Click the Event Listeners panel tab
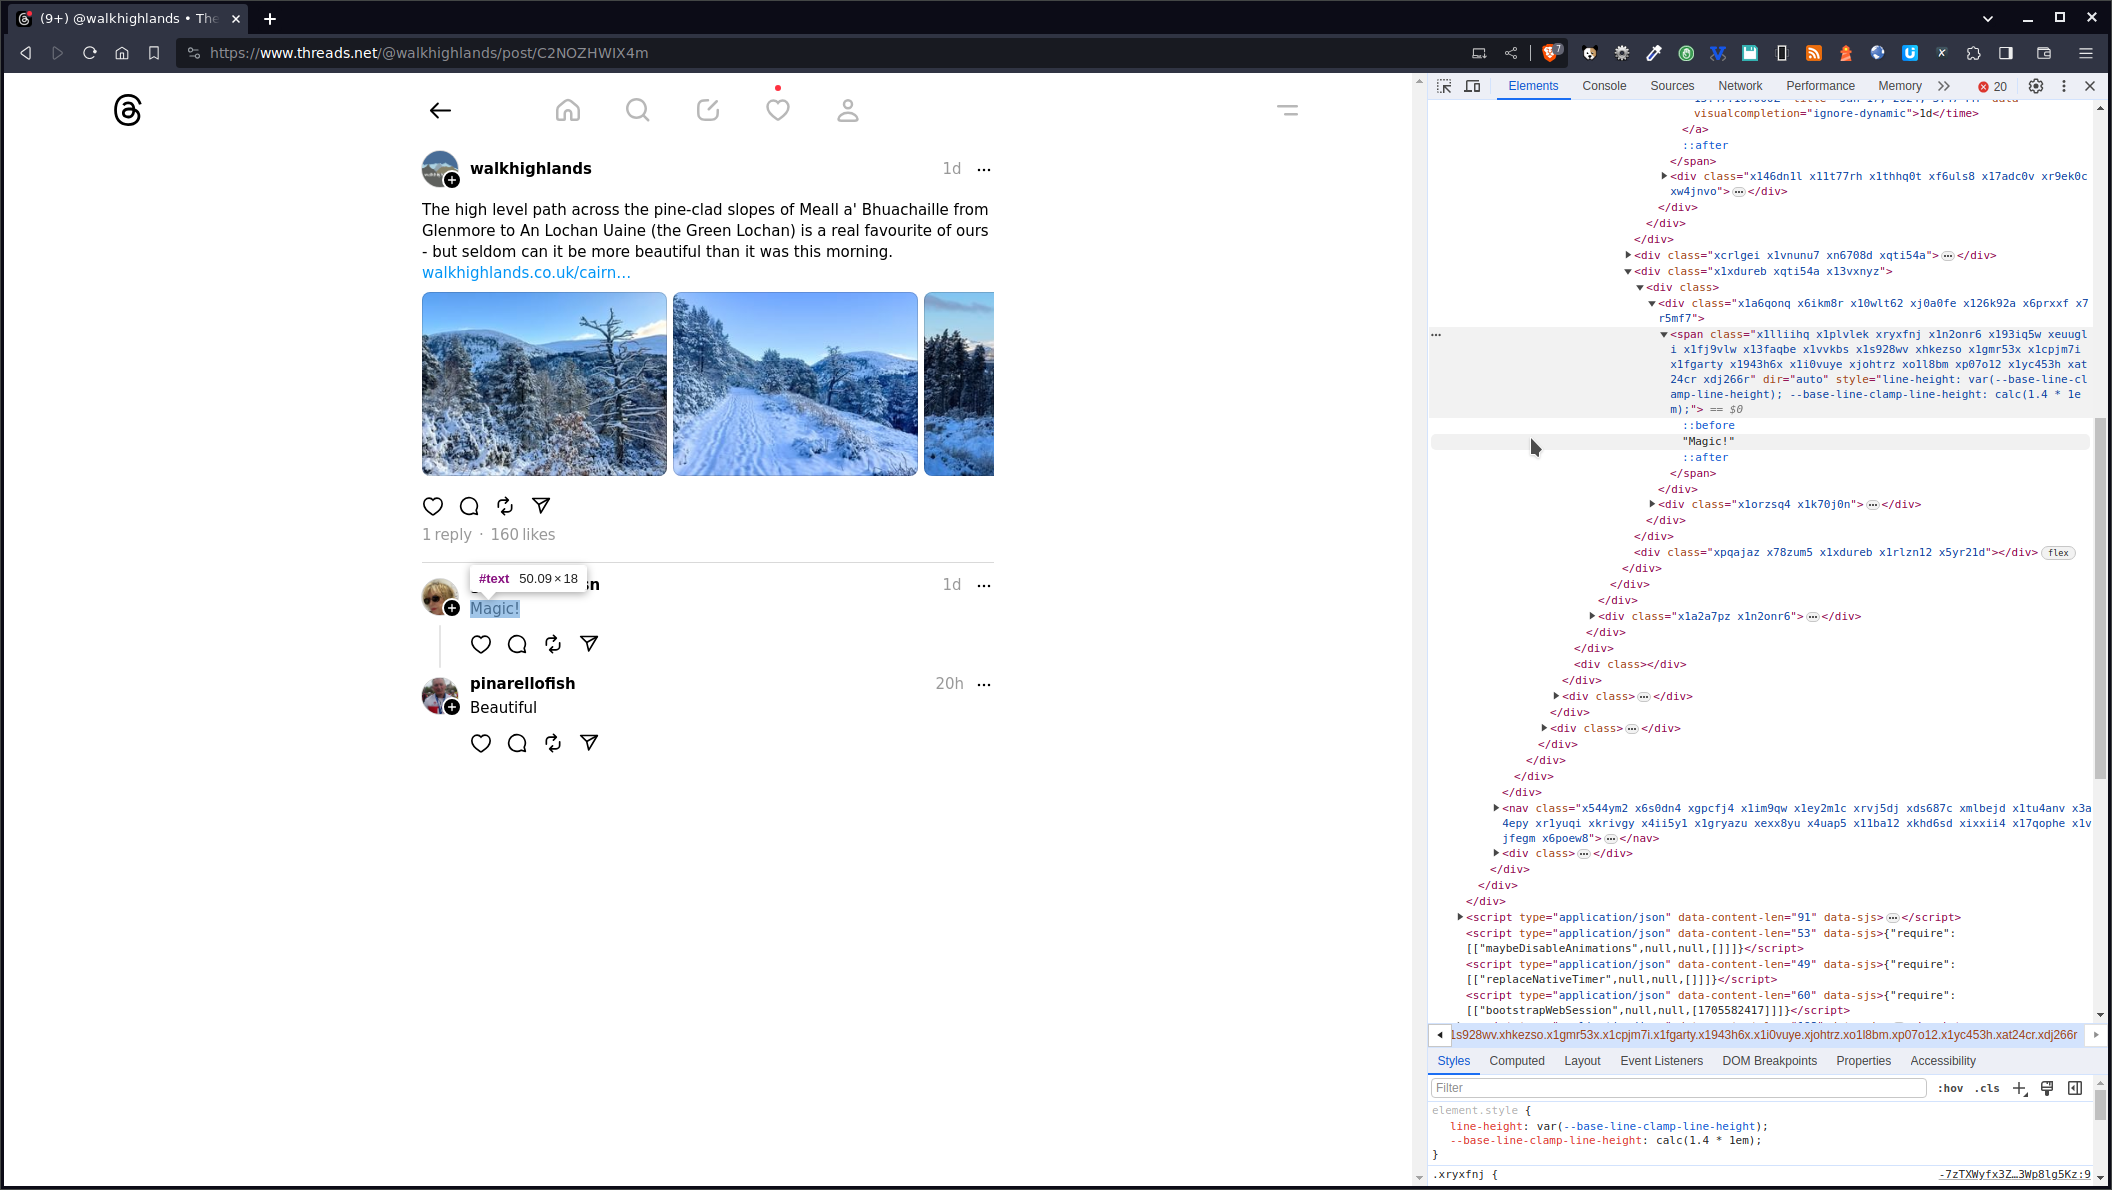 [x=1661, y=1059]
